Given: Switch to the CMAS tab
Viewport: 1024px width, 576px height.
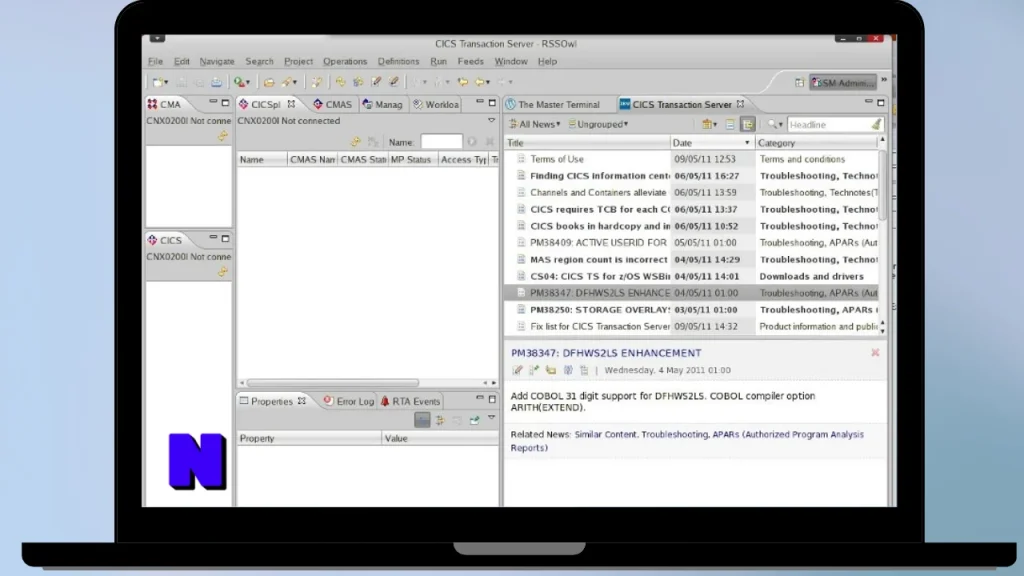Looking at the screenshot, I should click(332, 104).
